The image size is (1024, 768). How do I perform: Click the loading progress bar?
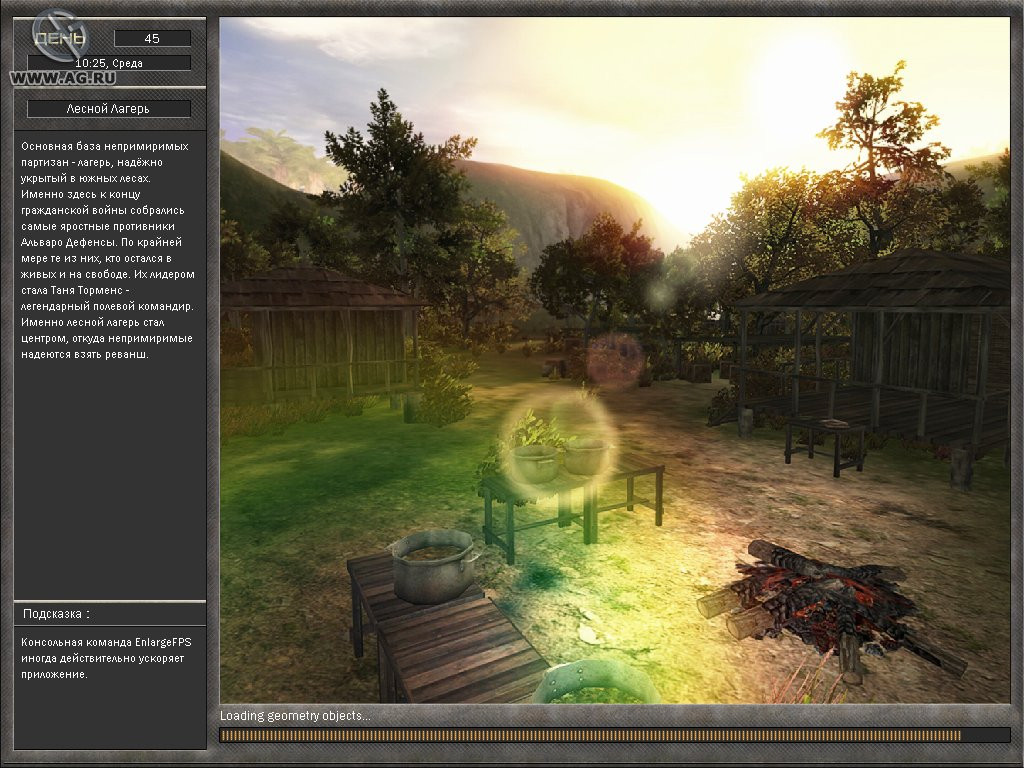tap(615, 735)
